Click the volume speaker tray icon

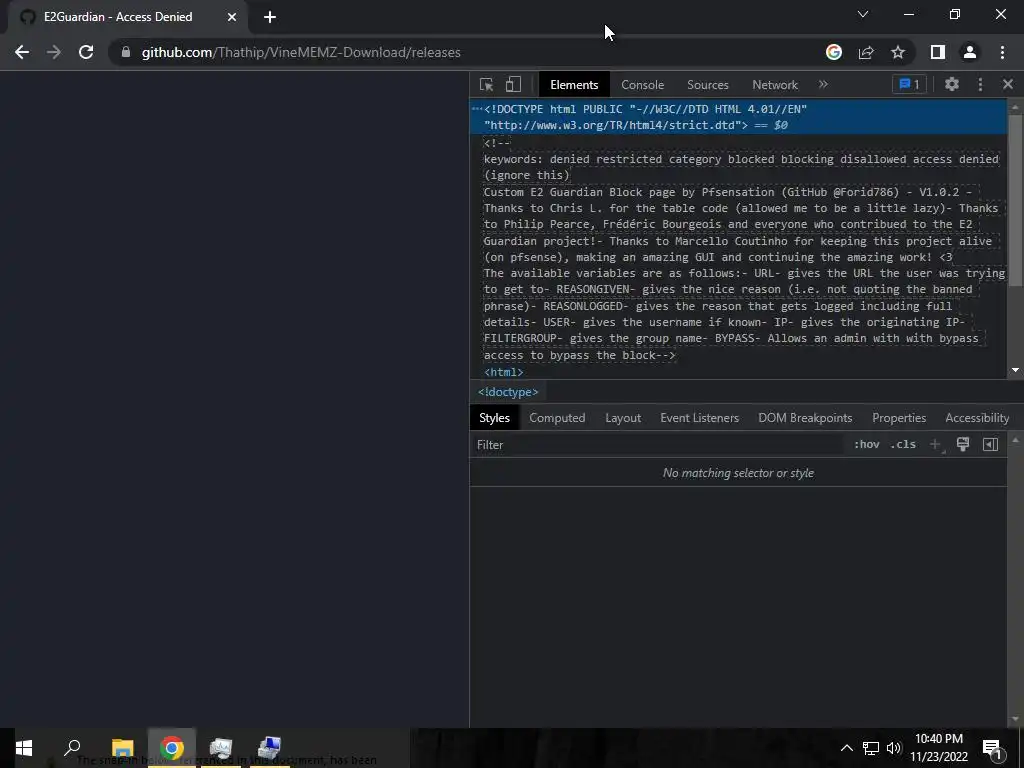[893, 748]
